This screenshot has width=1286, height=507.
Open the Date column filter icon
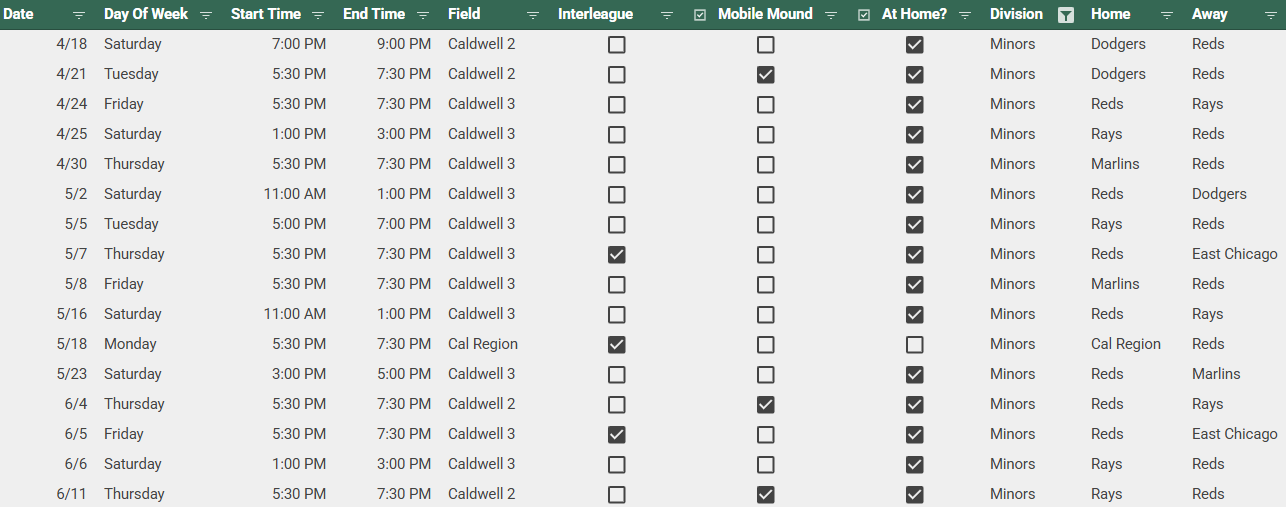79,15
